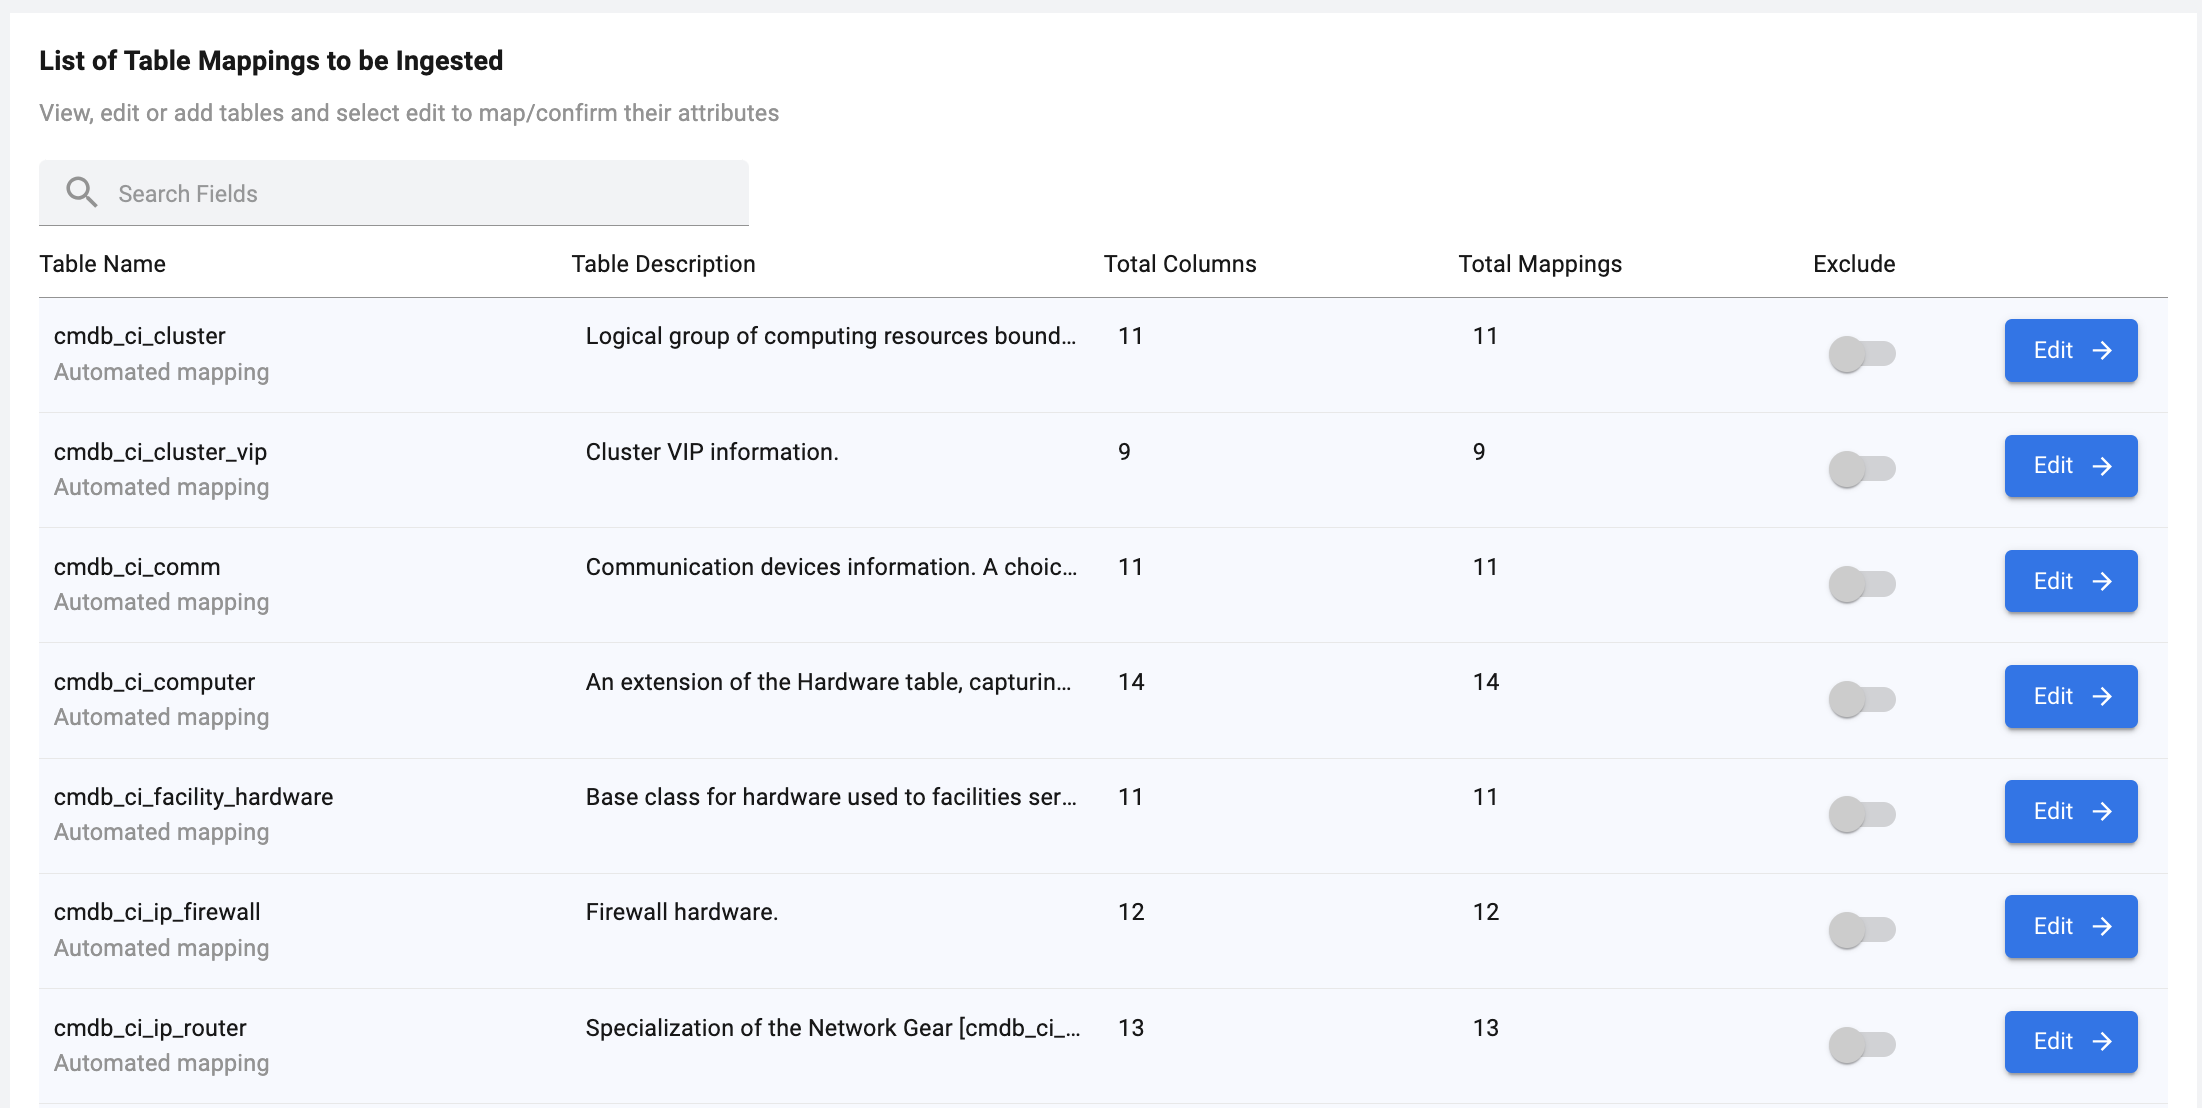Edit the cmdb_ci_cluster_vip table mapping
This screenshot has height=1108, width=2202.
click(x=2071, y=466)
